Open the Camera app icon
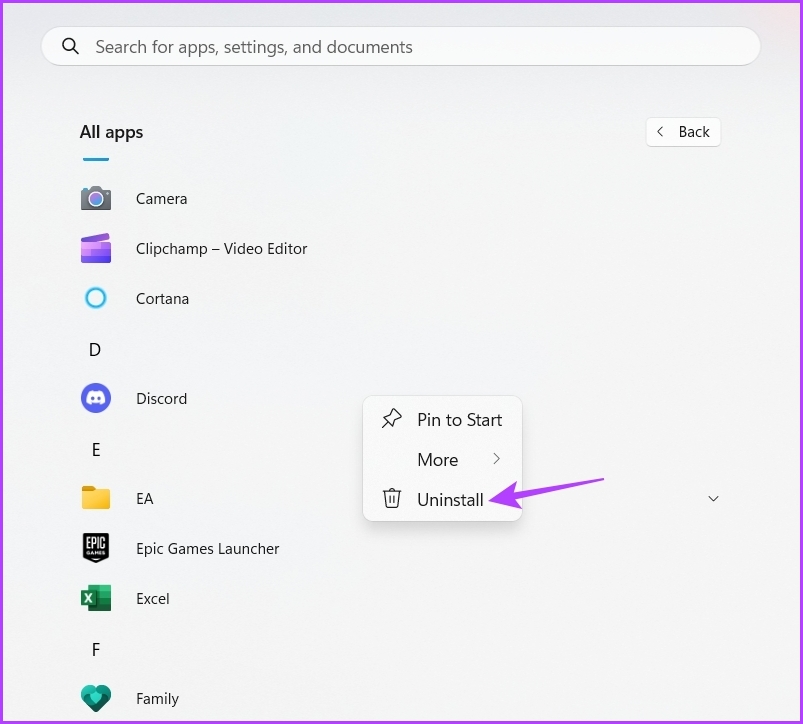Image resolution: width=803 pixels, height=724 pixels. (96, 198)
